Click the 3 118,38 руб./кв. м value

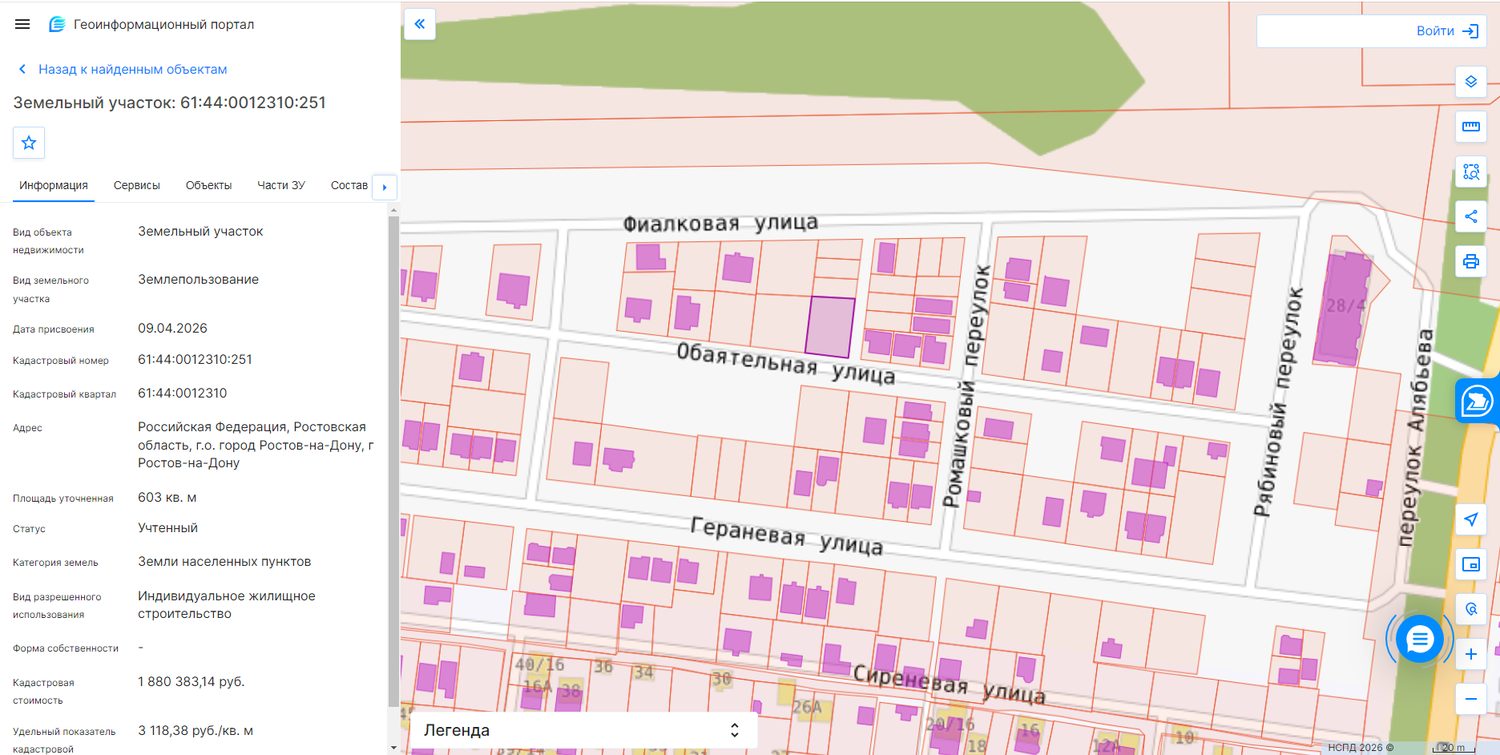click(x=195, y=730)
